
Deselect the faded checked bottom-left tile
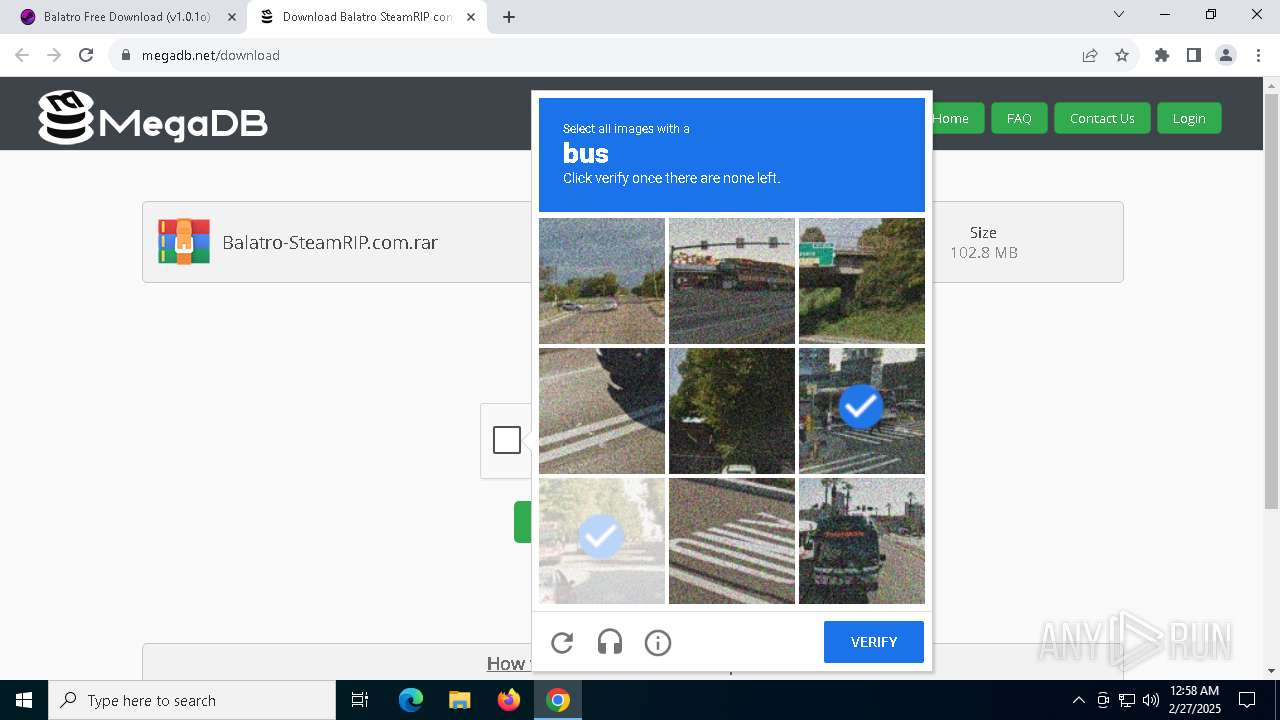(x=602, y=541)
